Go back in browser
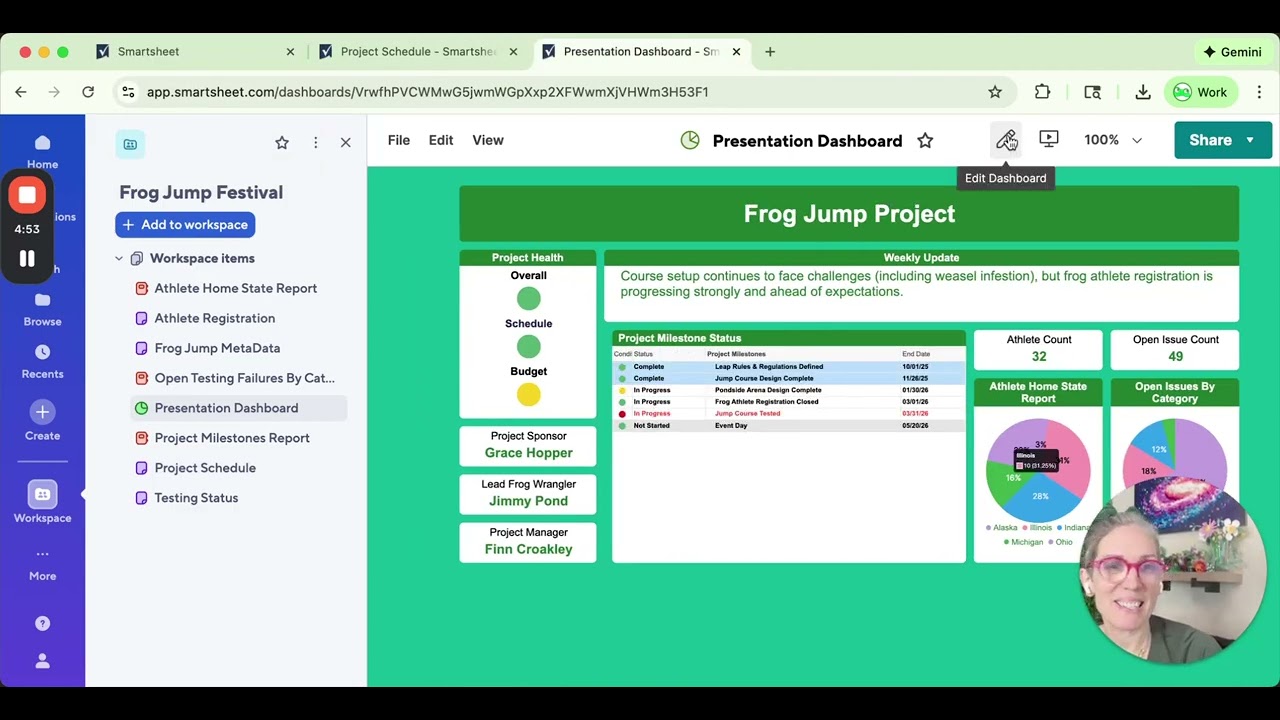1280x720 pixels. coord(21,92)
